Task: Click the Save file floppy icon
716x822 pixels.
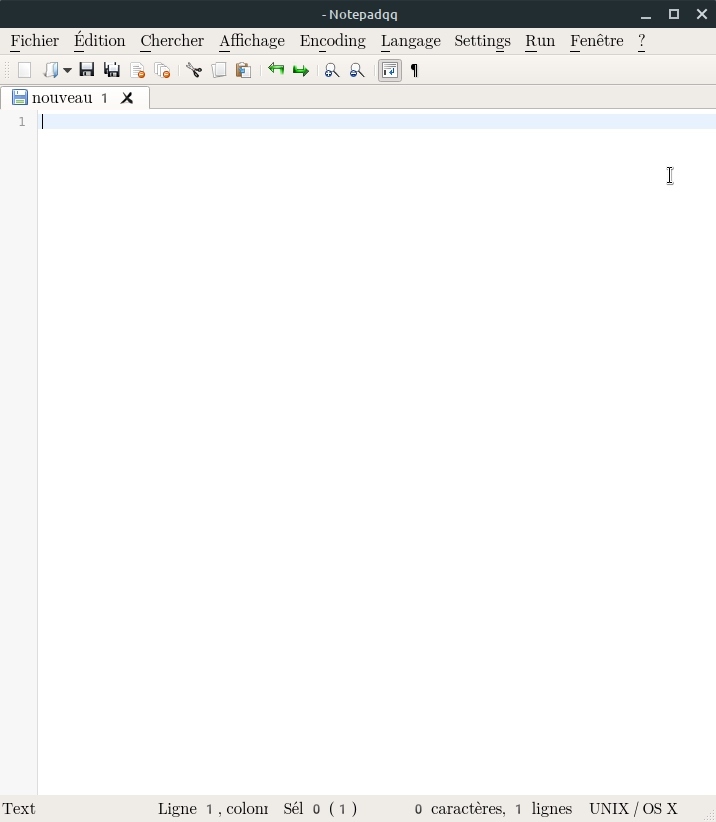Action: [87, 70]
